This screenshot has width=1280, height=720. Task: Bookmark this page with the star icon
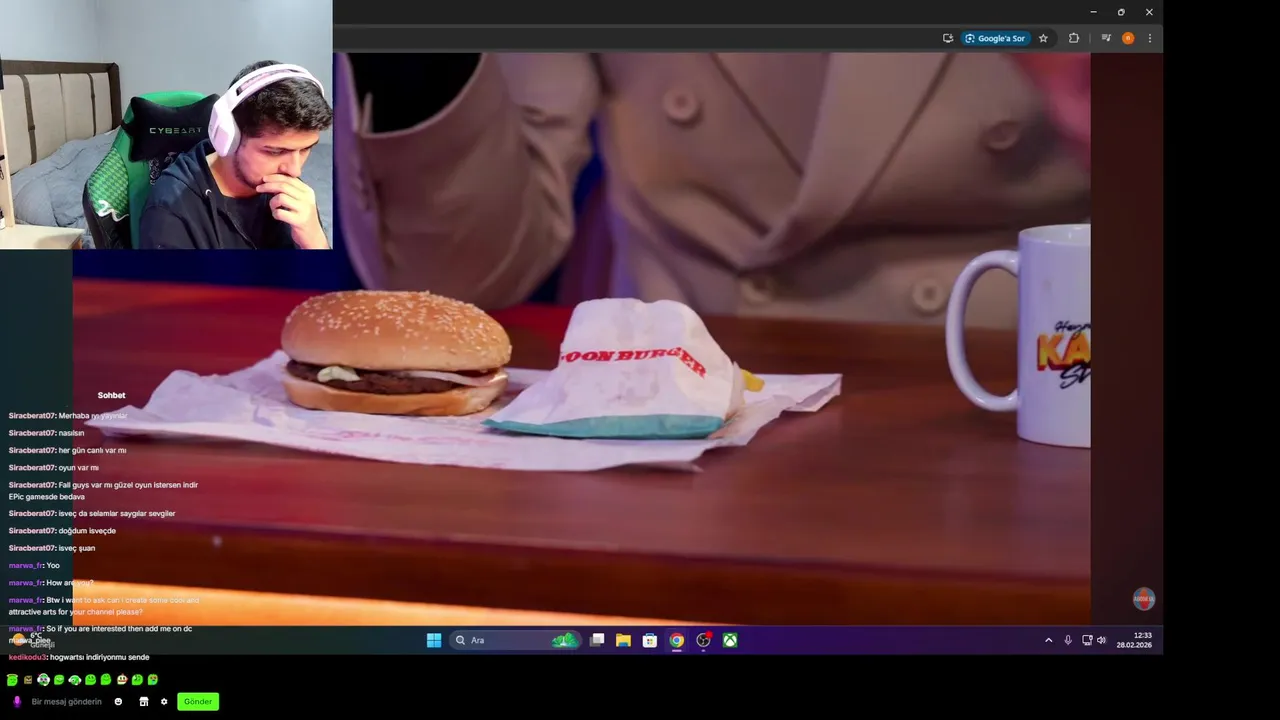coord(1043,38)
